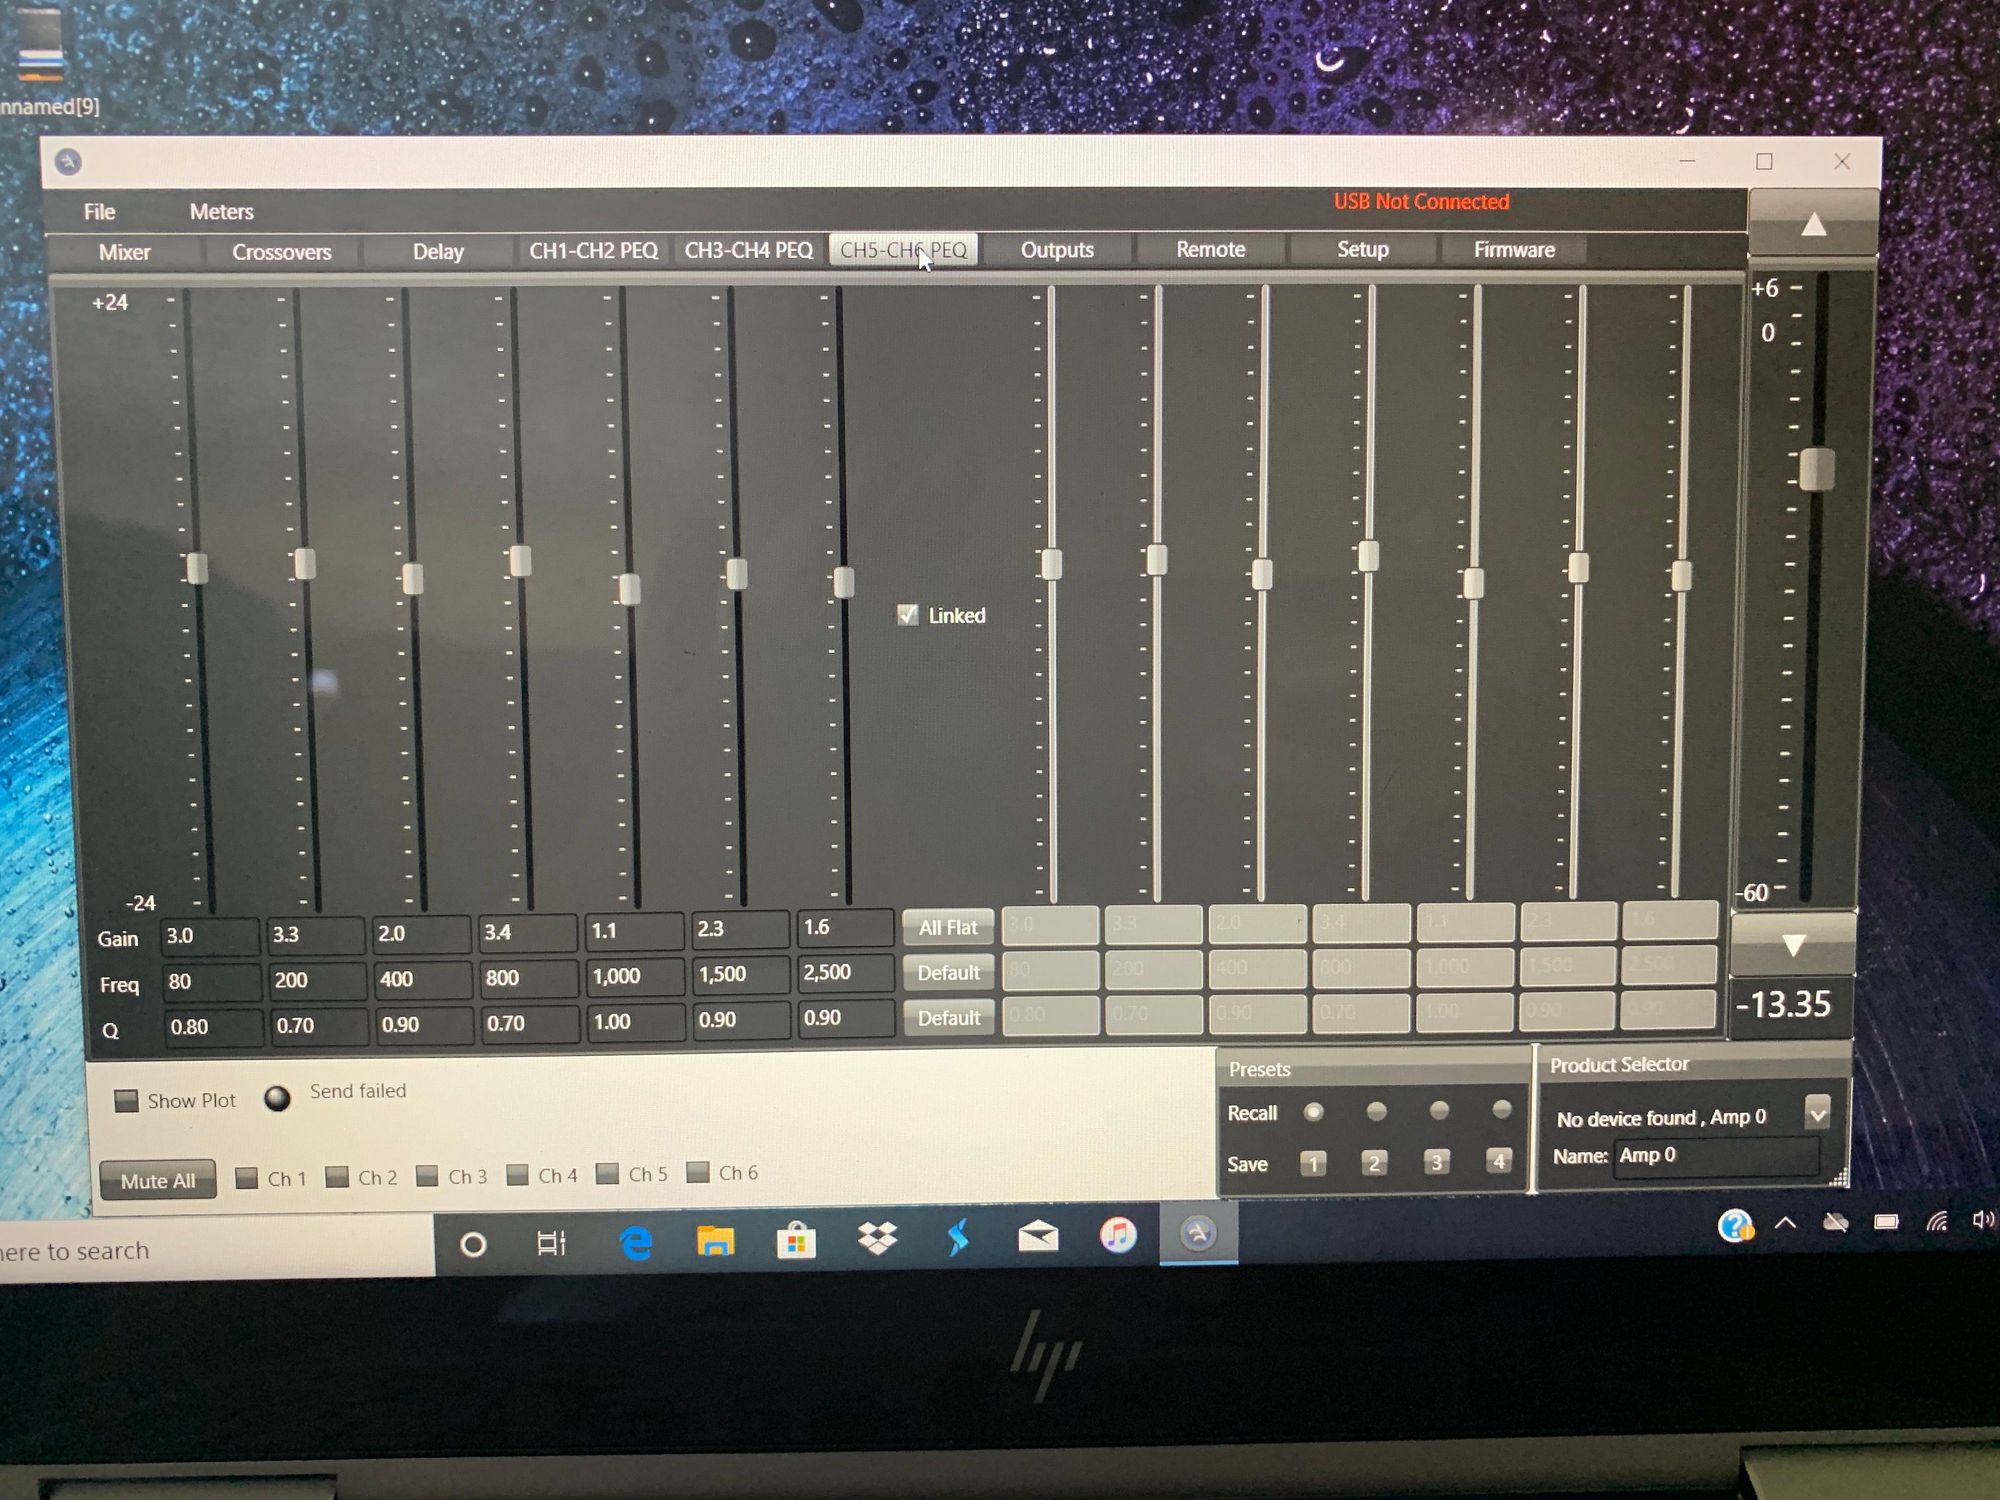2000x1500 pixels.
Task: Click the master volume slider handle
Action: [x=1816, y=469]
